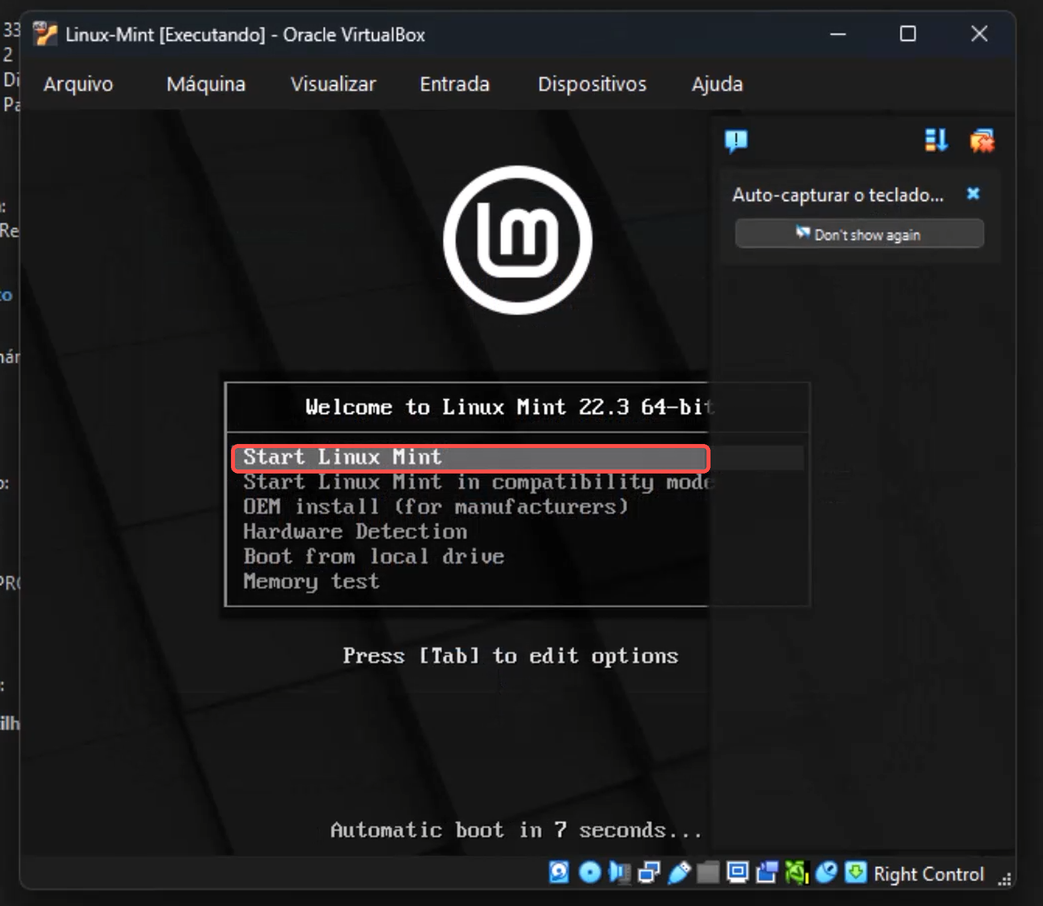Click the VirtualBox icon in the title bar
Viewport: 1043px width, 906px height.
(x=45, y=34)
